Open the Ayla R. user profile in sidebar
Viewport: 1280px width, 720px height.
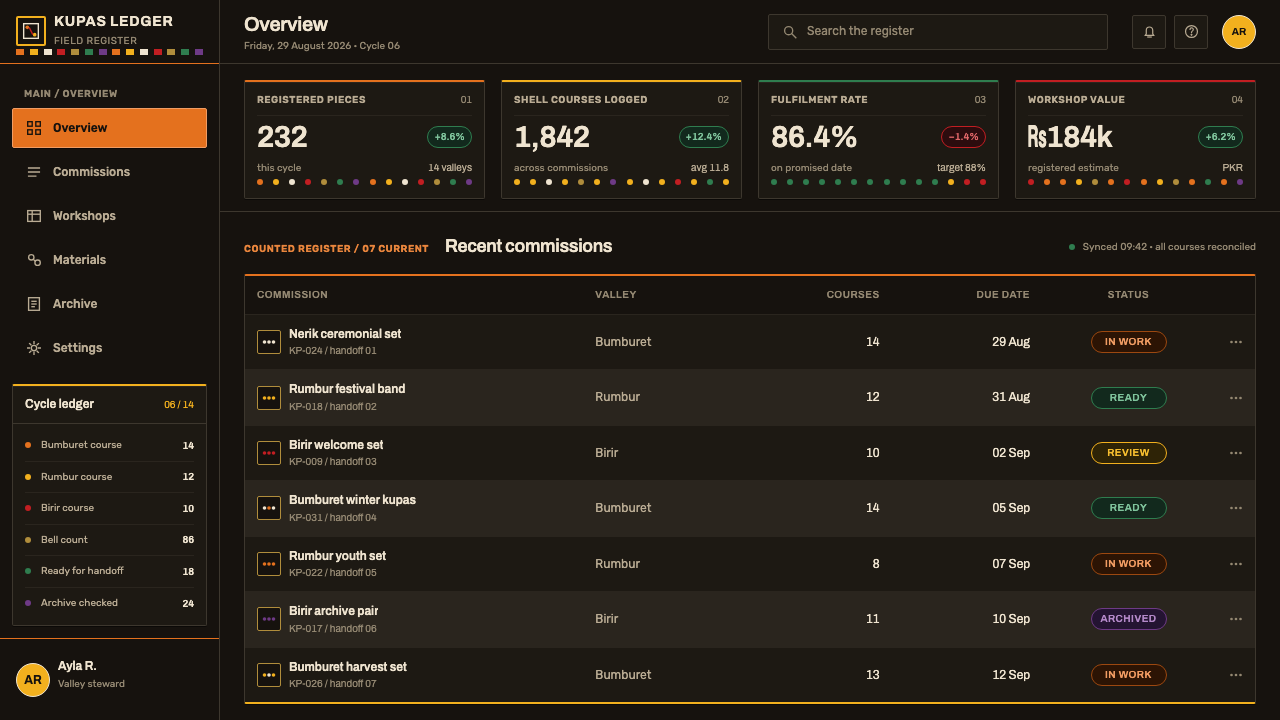pos(110,679)
